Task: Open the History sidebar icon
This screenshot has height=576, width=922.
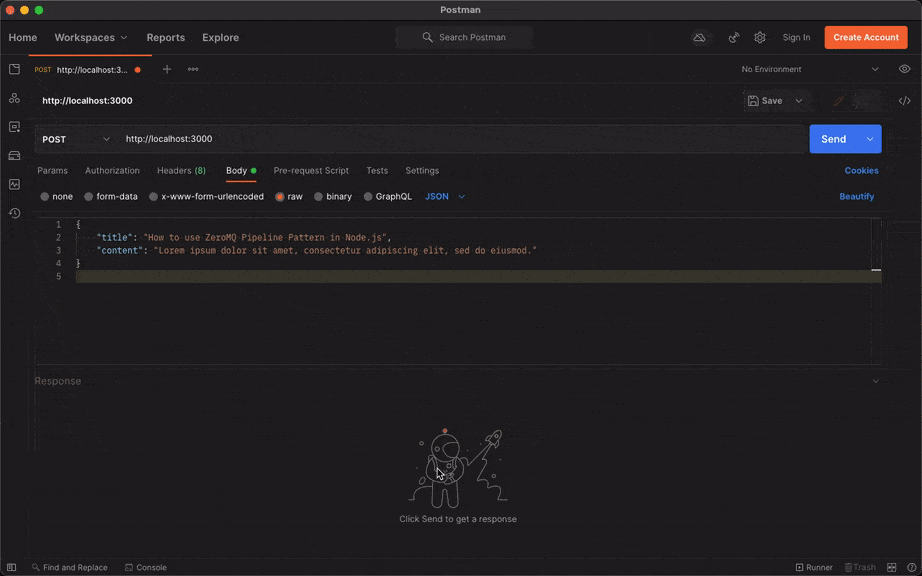Action: click(14, 213)
